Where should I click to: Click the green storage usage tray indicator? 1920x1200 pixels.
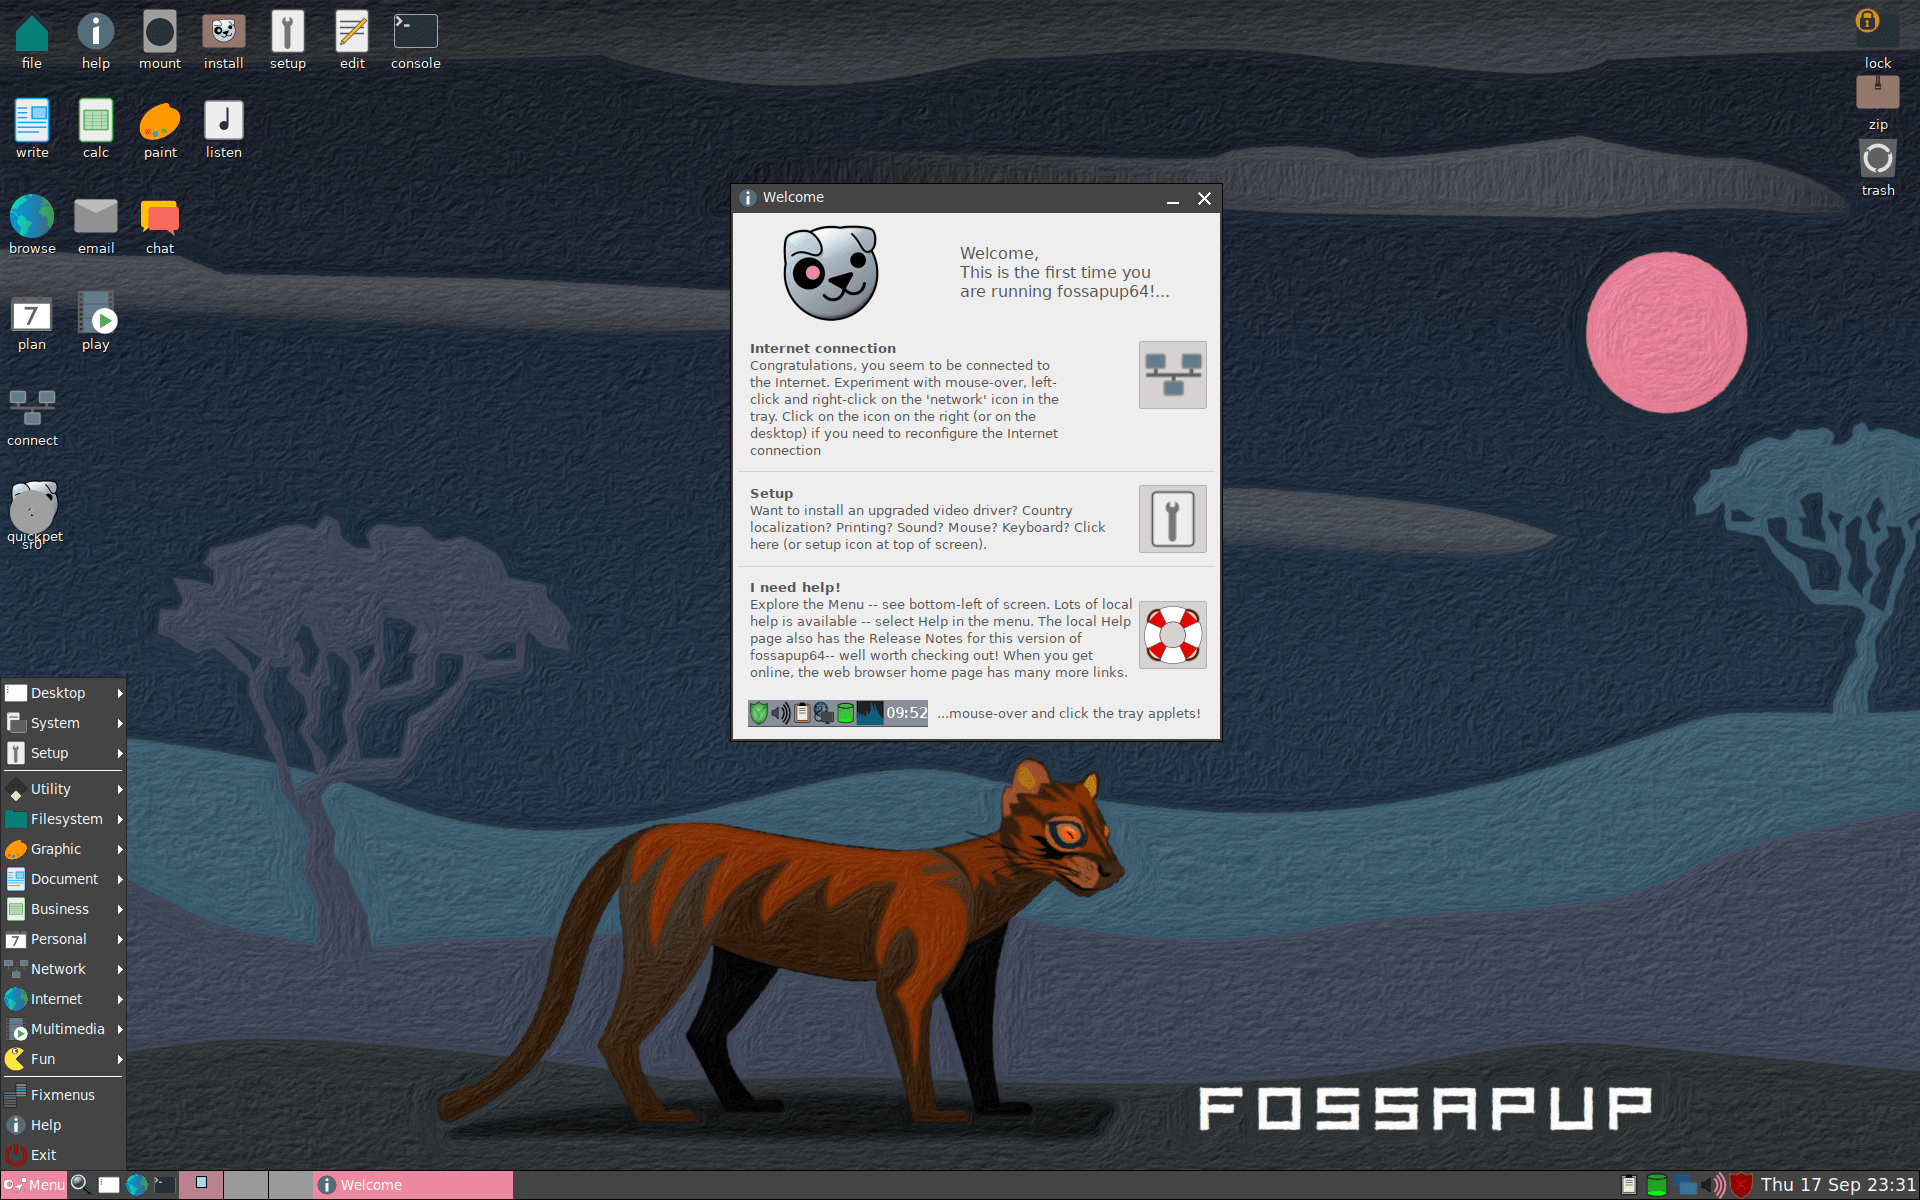pyautogui.click(x=1656, y=1185)
